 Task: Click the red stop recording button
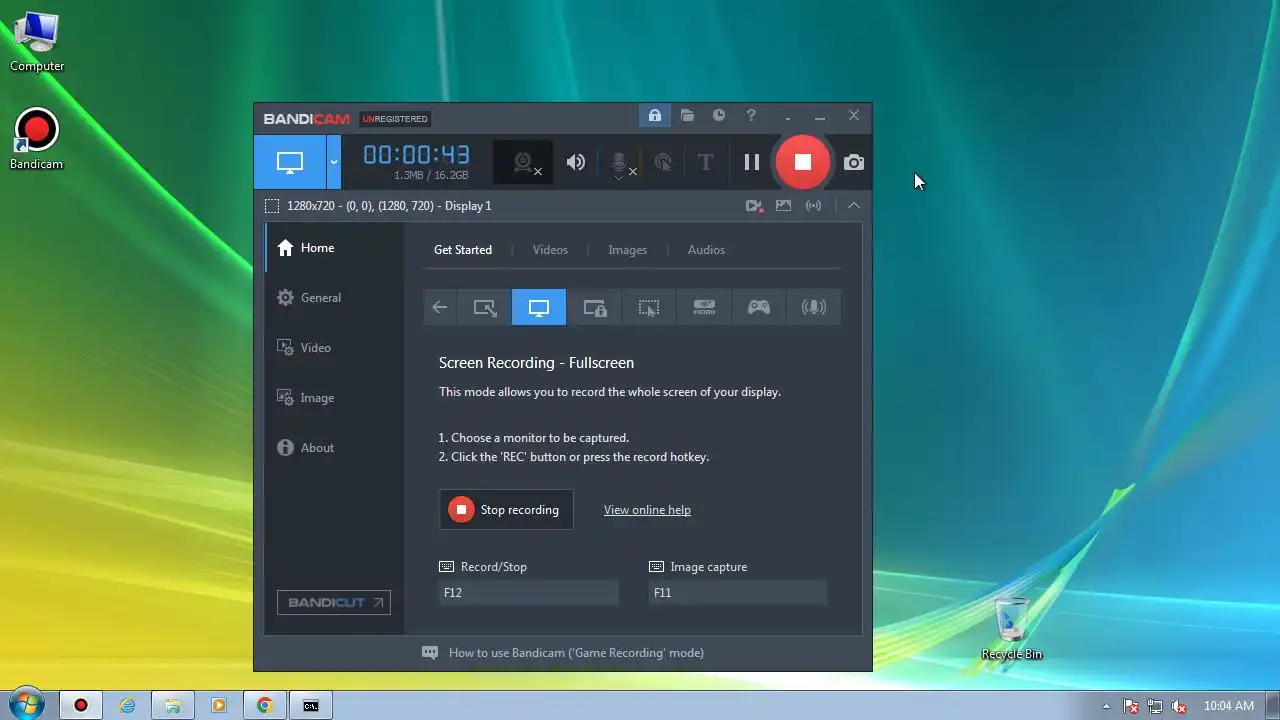click(x=802, y=162)
